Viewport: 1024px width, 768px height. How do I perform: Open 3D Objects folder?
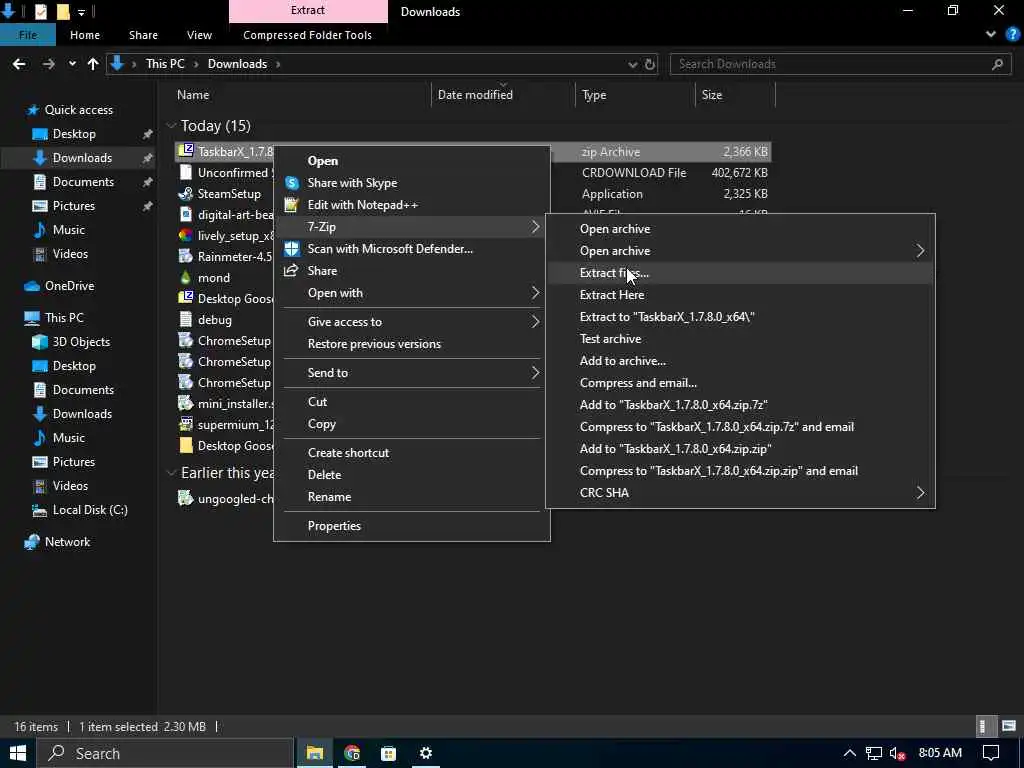[81, 342]
